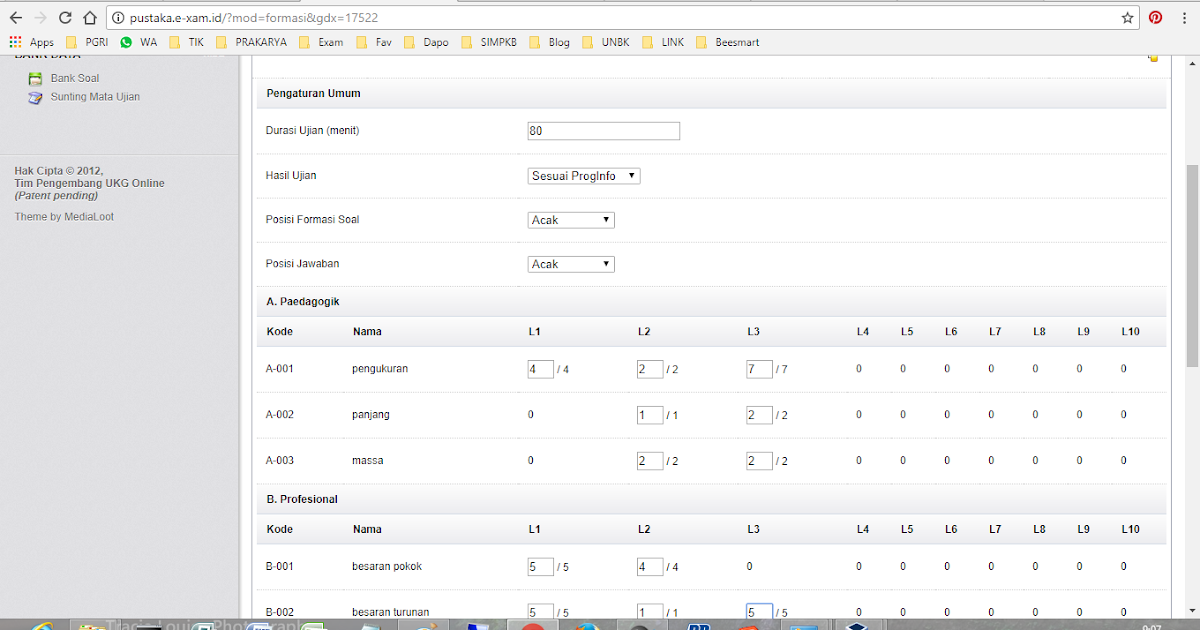Open Bank Soal link in sidebar
This screenshot has height=630, width=1200.
pyautogui.click(x=75, y=78)
